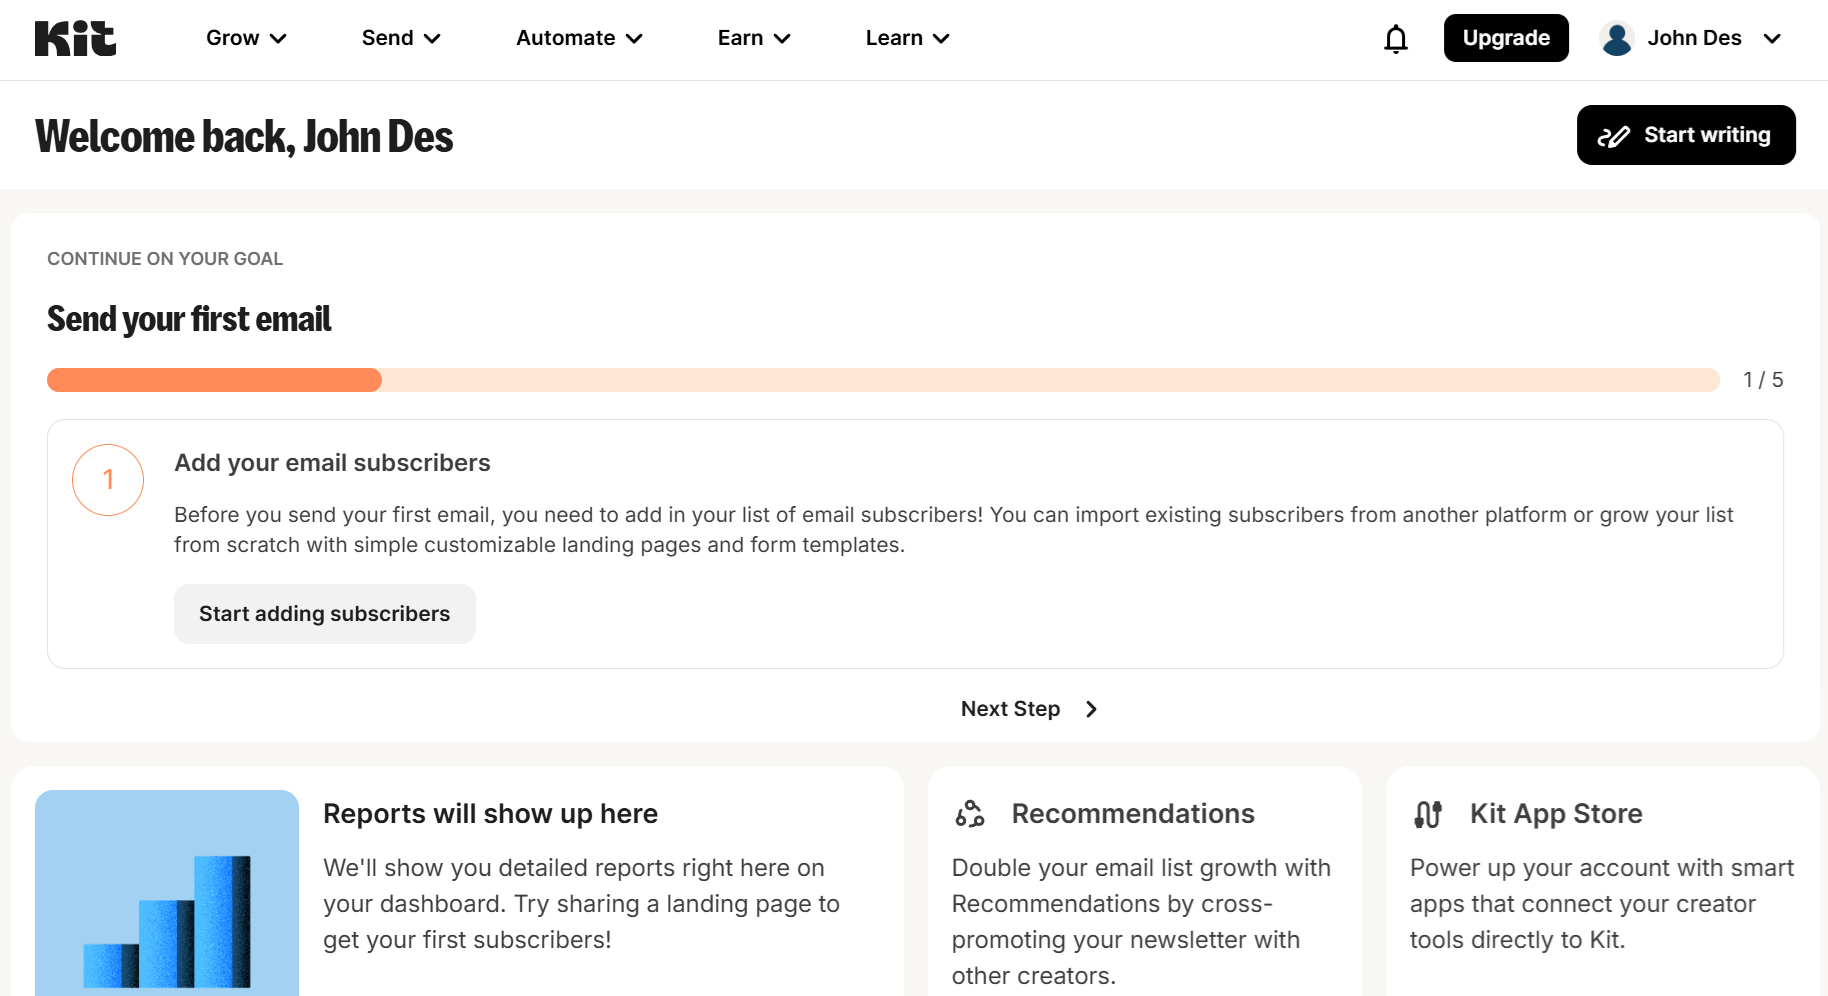Open the Learn menu
Viewport: 1828px width, 996px height.
click(x=906, y=38)
